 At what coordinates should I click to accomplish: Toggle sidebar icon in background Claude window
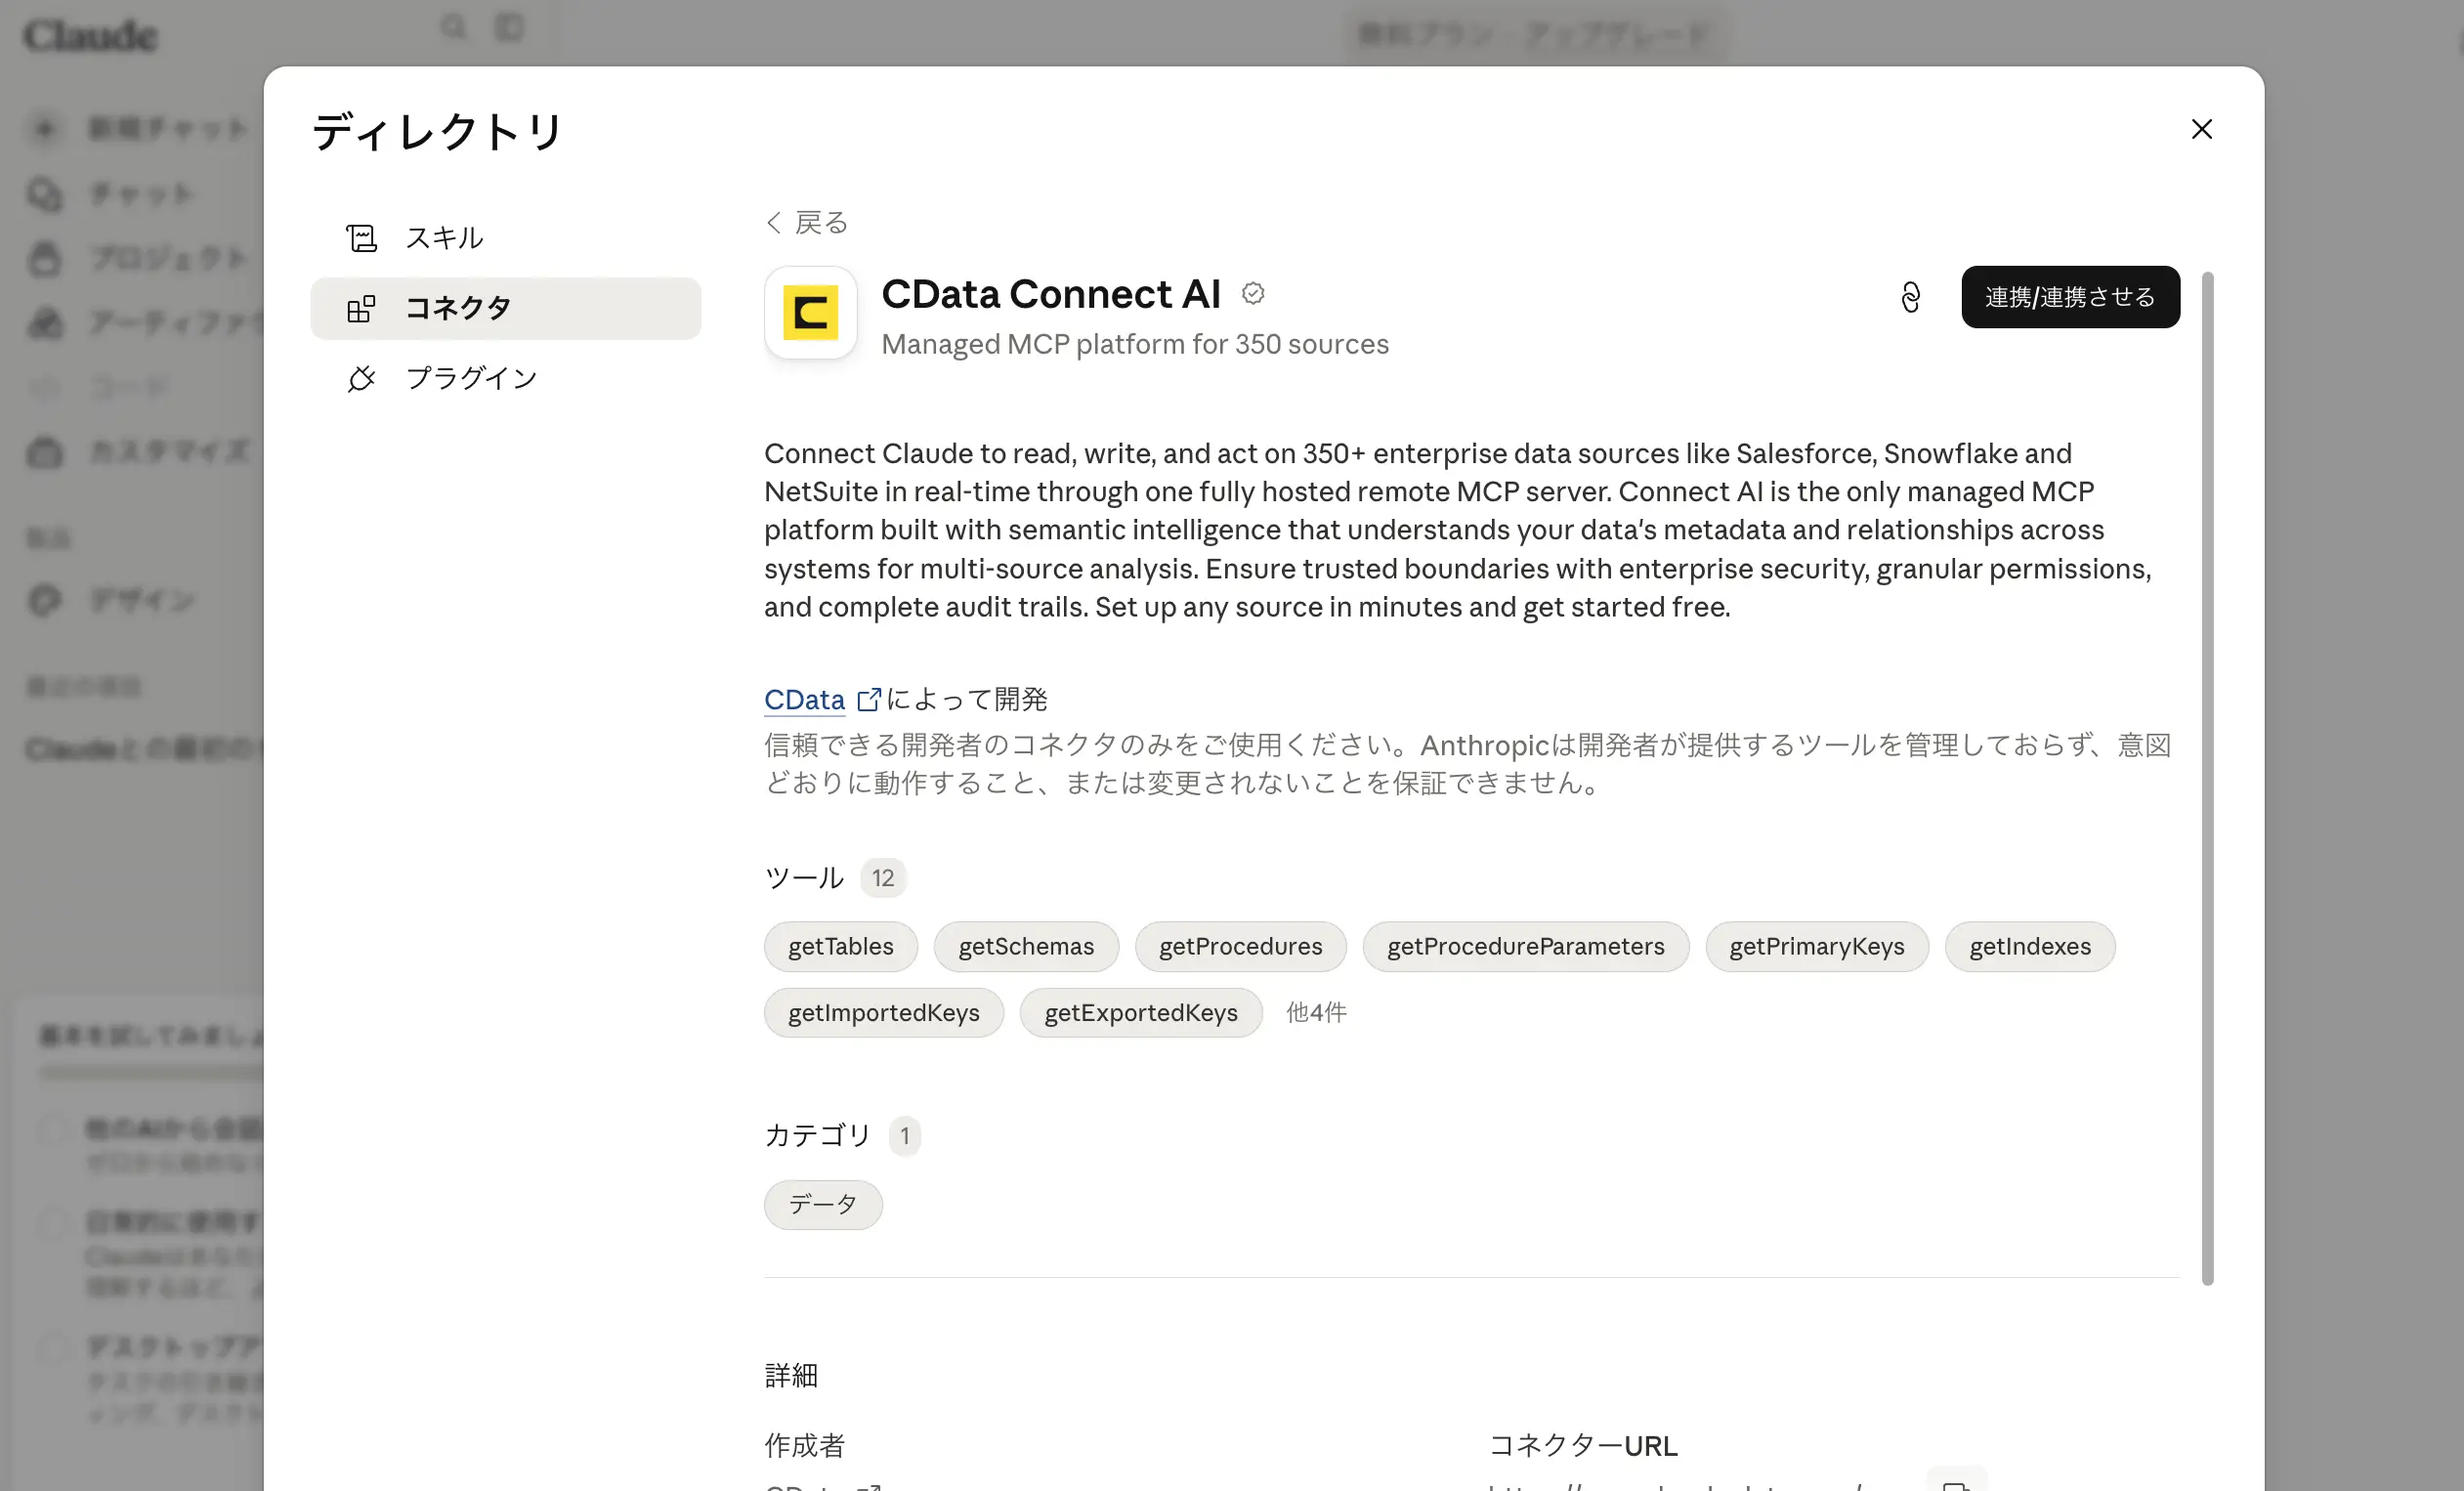(510, 27)
